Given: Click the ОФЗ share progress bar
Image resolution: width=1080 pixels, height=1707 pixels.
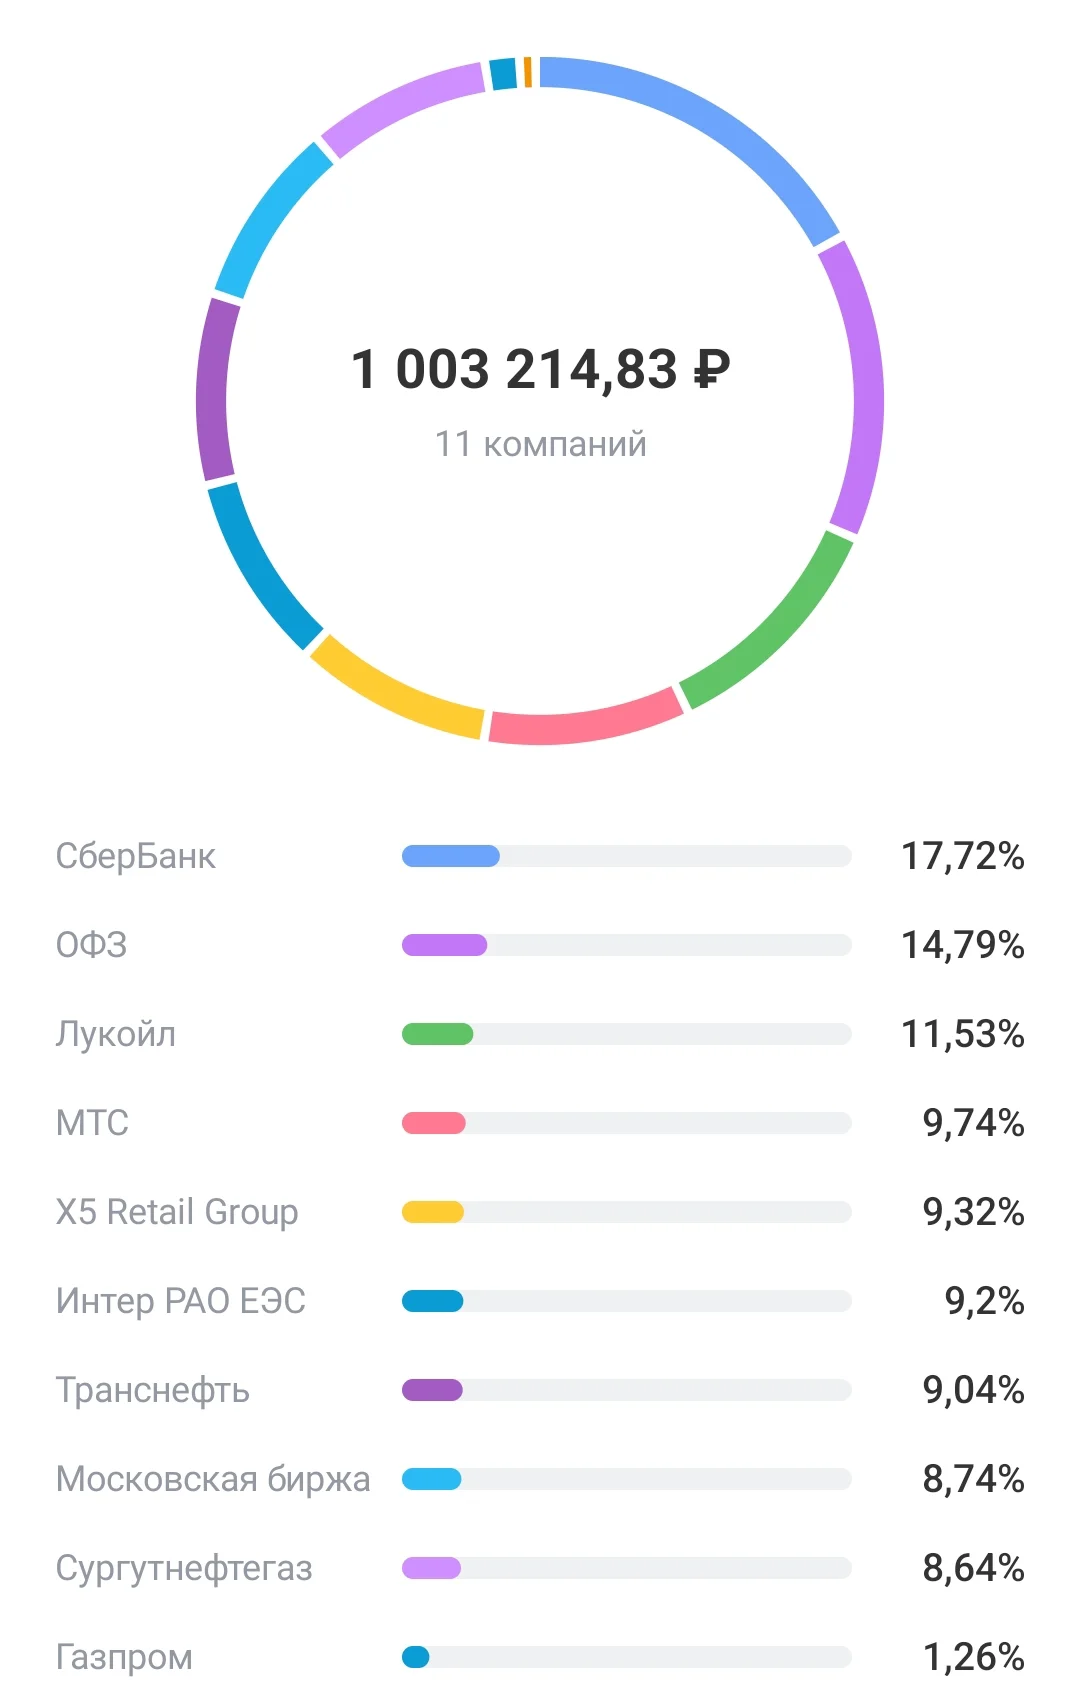Looking at the screenshot, I should coord(626,945).
